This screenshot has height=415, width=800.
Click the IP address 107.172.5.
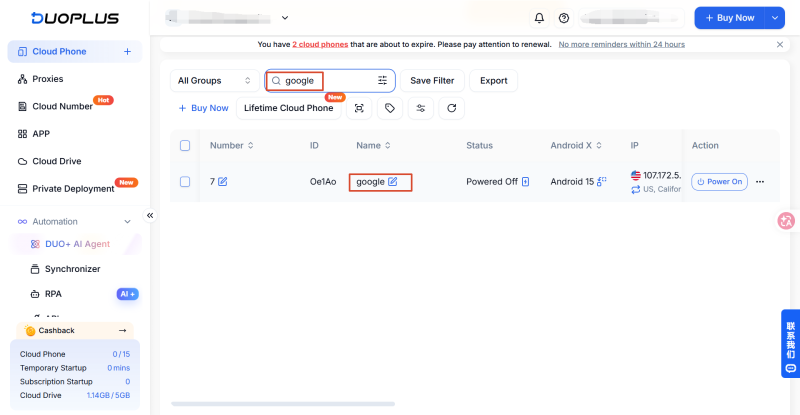point(662,176)
